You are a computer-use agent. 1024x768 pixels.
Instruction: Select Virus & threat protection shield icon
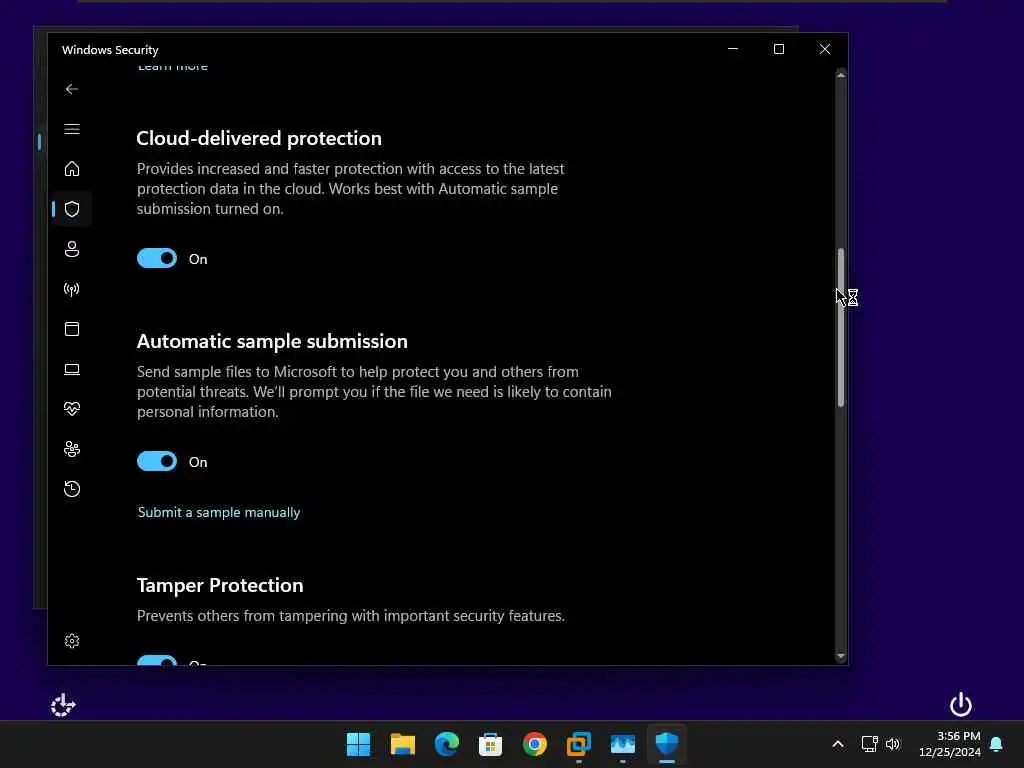pyautogui.click(x=72, y=209)
